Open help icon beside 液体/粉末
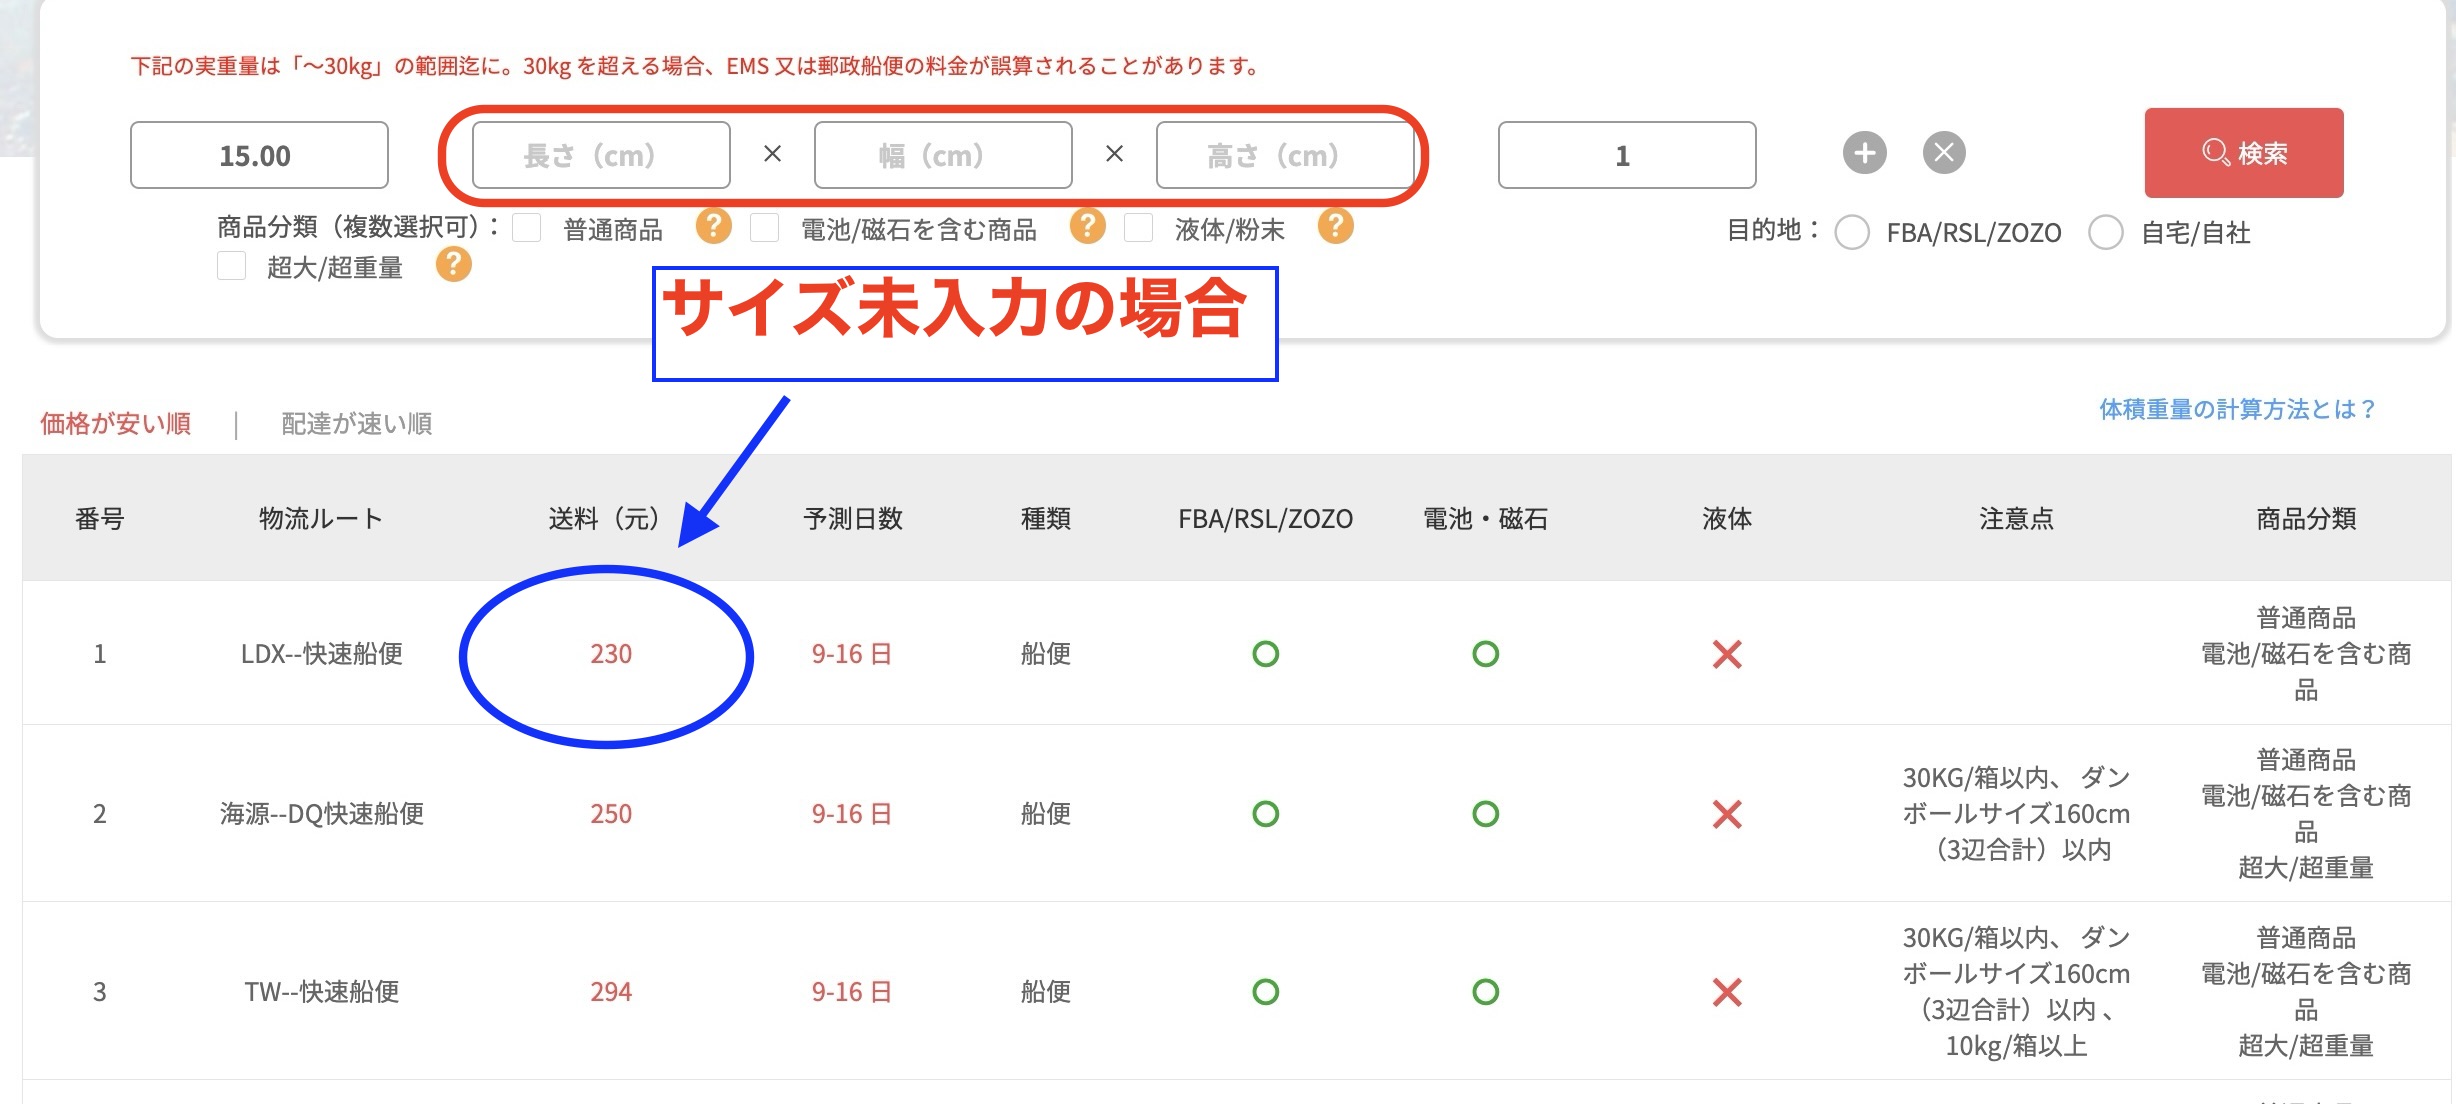2456x1104 pixels. [1335, 226]
